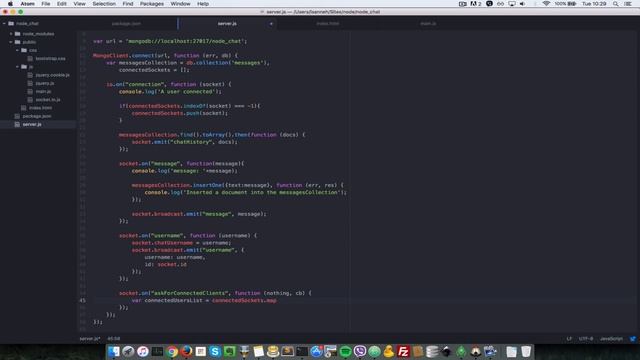Open Evernote from the dock
The width and height of the screenshot is (640, 360).
click(x=229, y=351)
